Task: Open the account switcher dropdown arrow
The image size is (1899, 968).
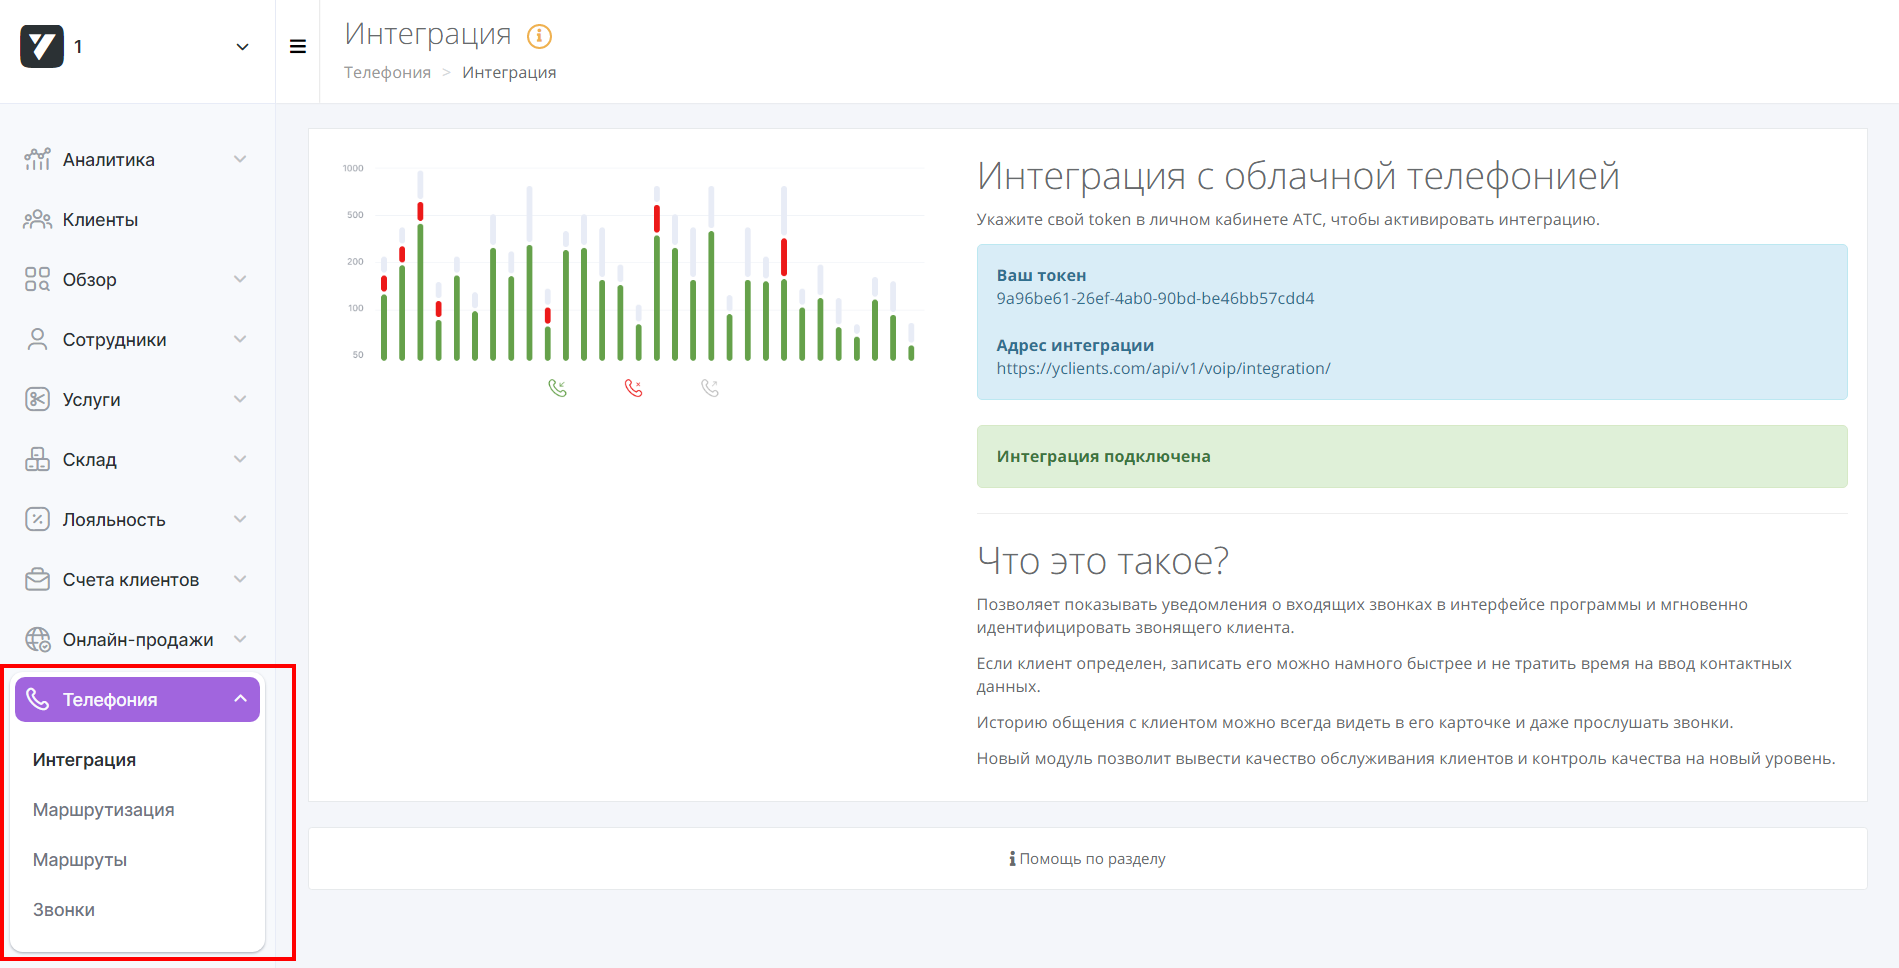Action: tap(242, 47)
